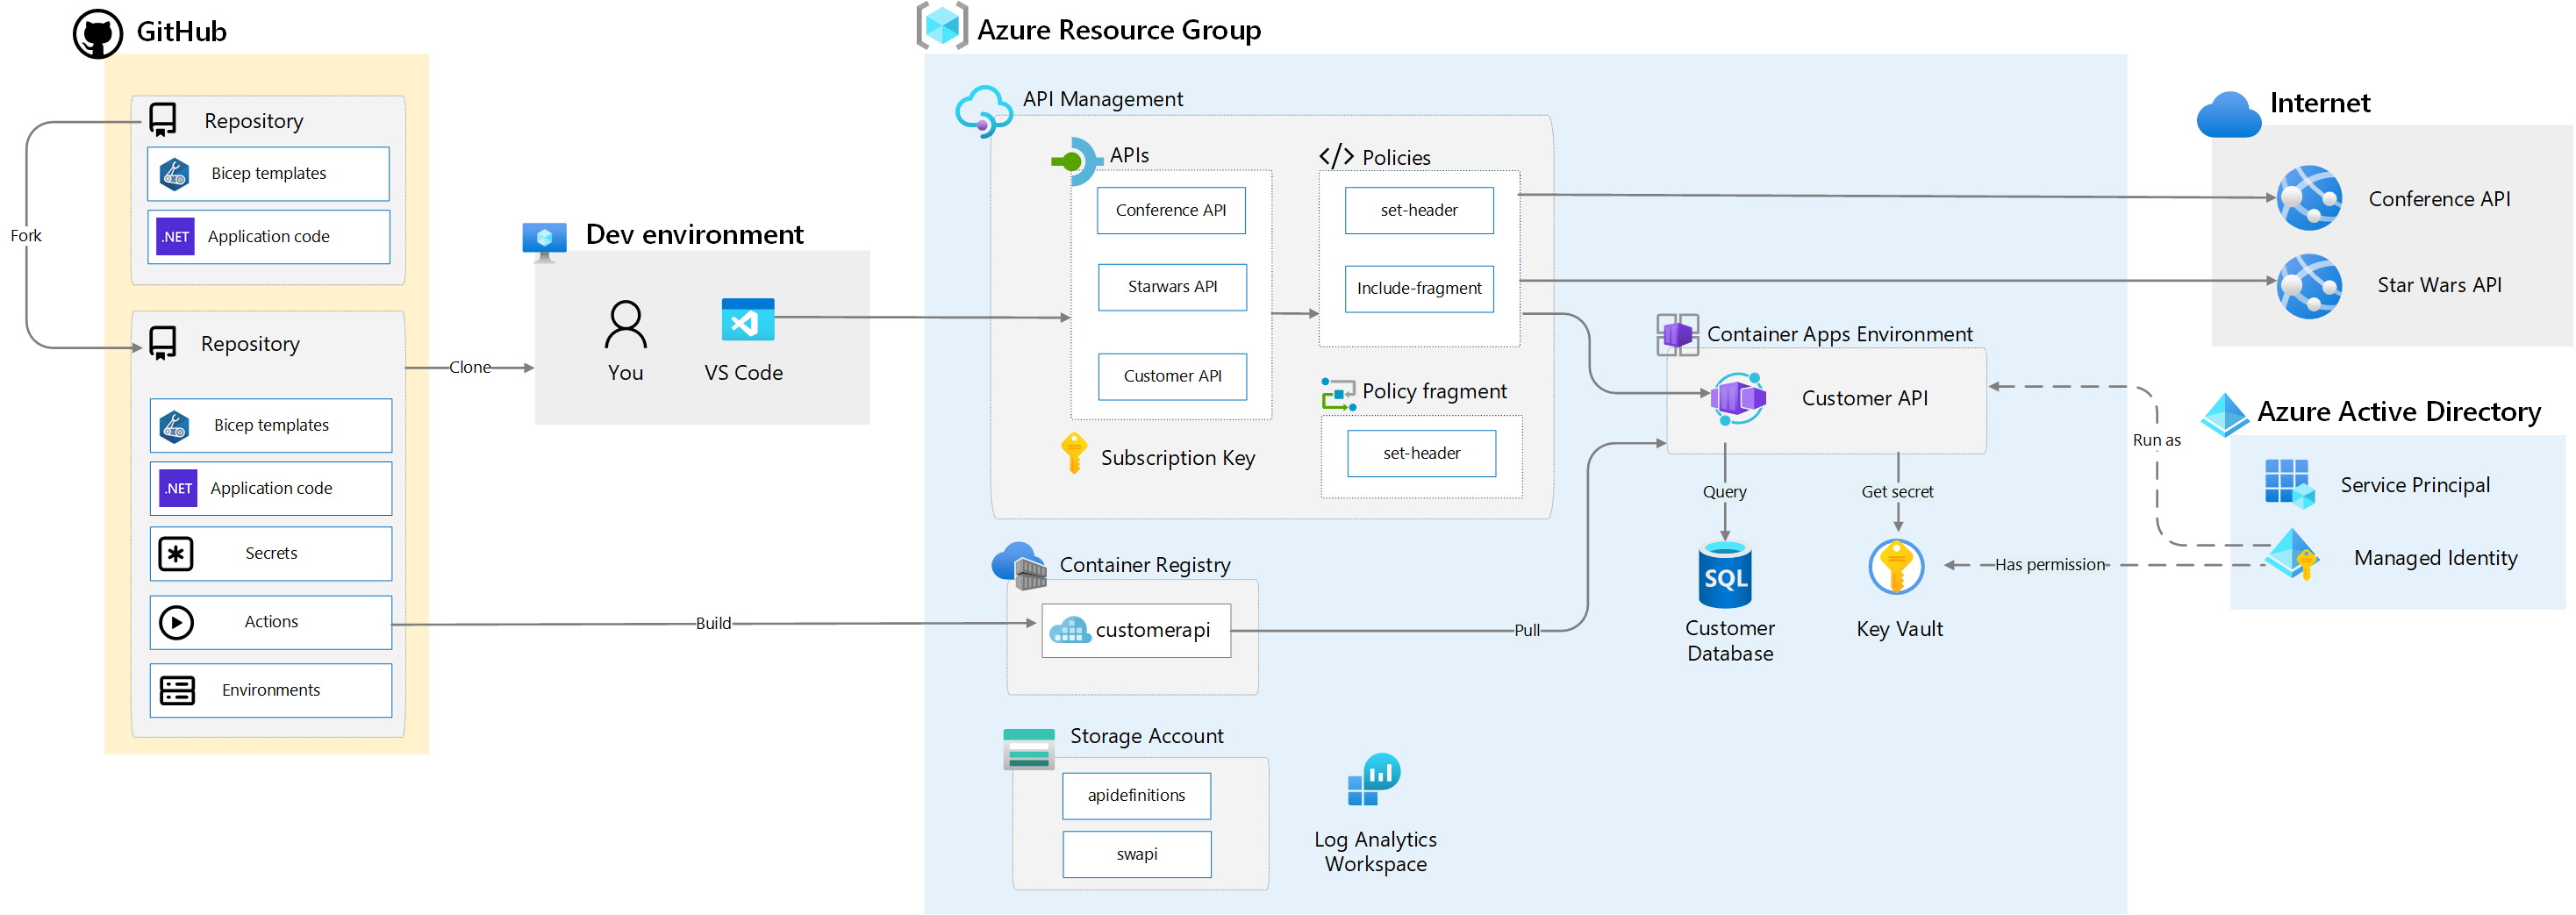
Task: Click the Managed Identity icon
Action: [2292, 554]
